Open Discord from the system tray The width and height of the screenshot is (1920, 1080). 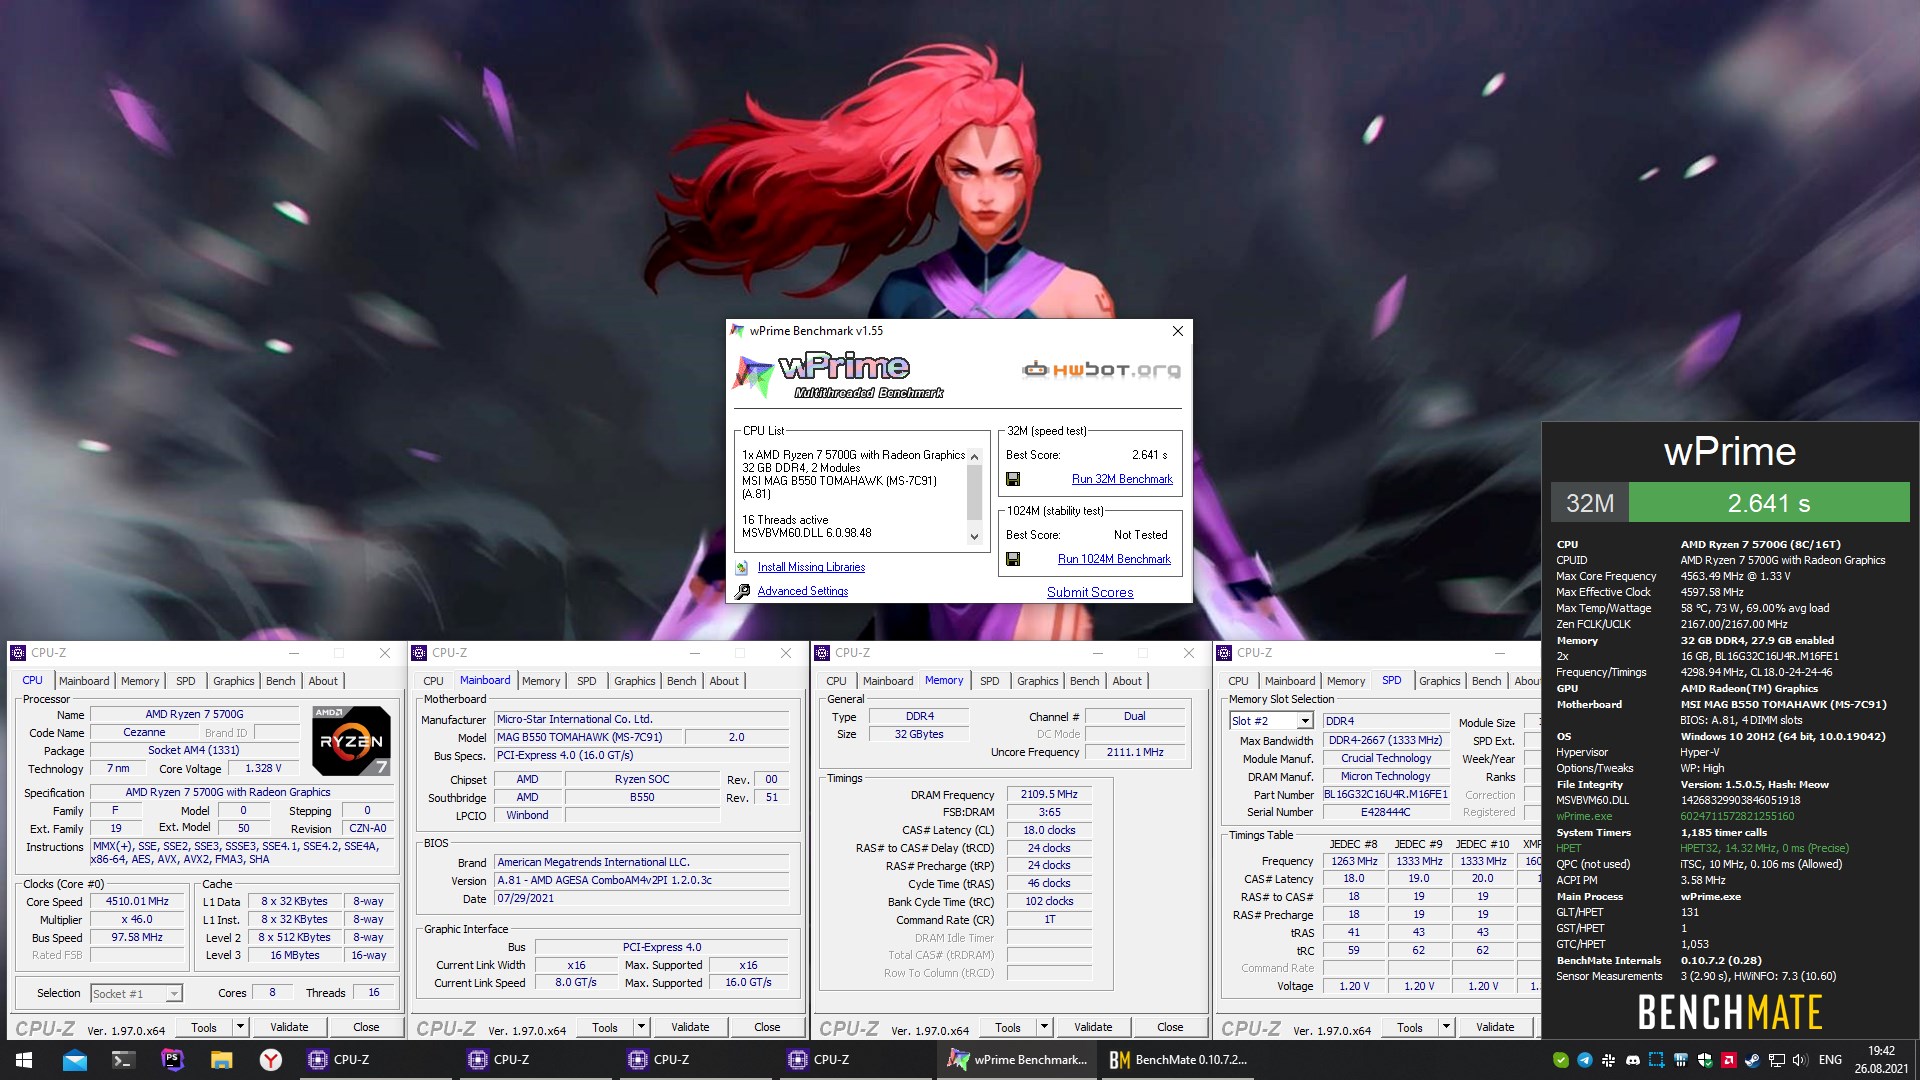(x=1633, y=1060)
